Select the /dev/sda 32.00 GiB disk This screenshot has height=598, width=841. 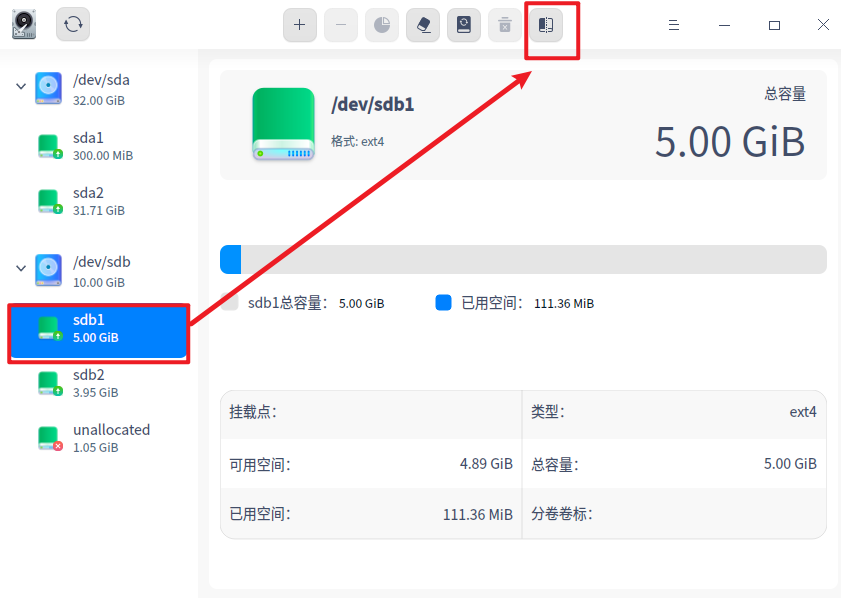point(99,89)
